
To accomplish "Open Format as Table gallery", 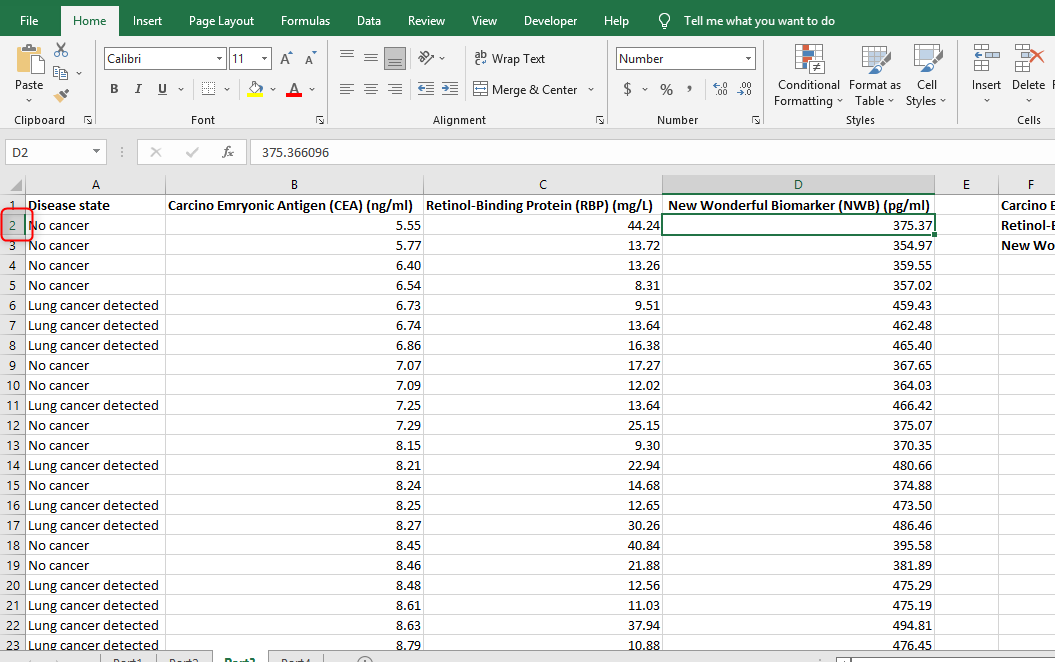I will tap(875, 75).
